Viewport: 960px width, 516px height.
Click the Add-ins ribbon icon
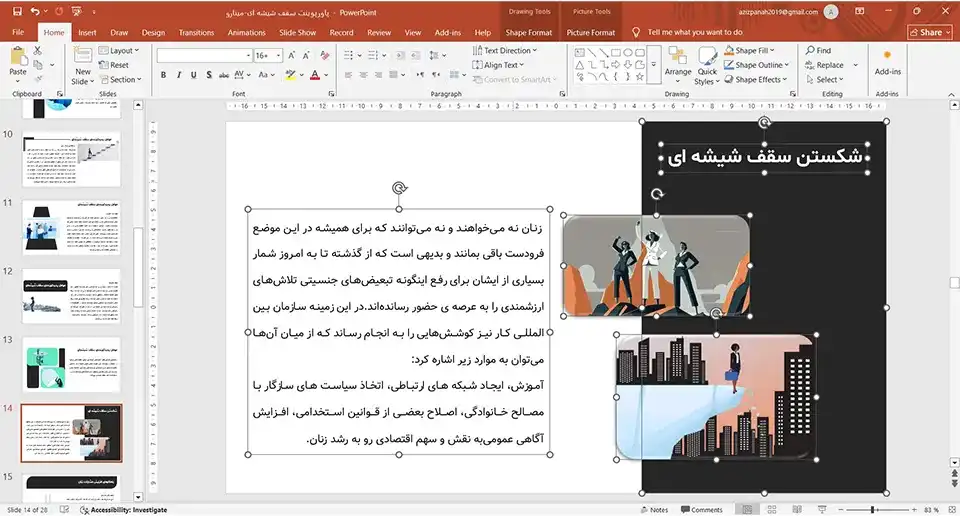pyautogui.click(x=887, y=56)
